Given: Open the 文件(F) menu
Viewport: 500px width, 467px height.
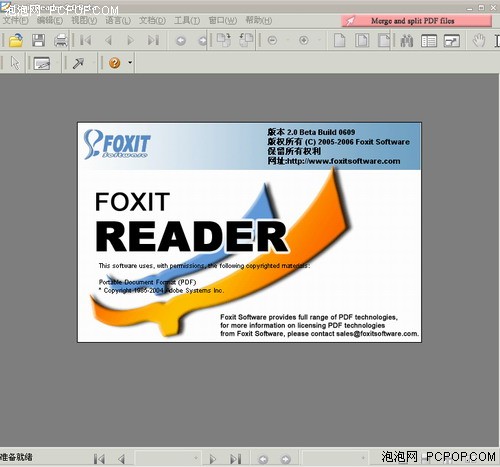Looking at the screenshot, I should pyautogui.click(x=16, y=21).
